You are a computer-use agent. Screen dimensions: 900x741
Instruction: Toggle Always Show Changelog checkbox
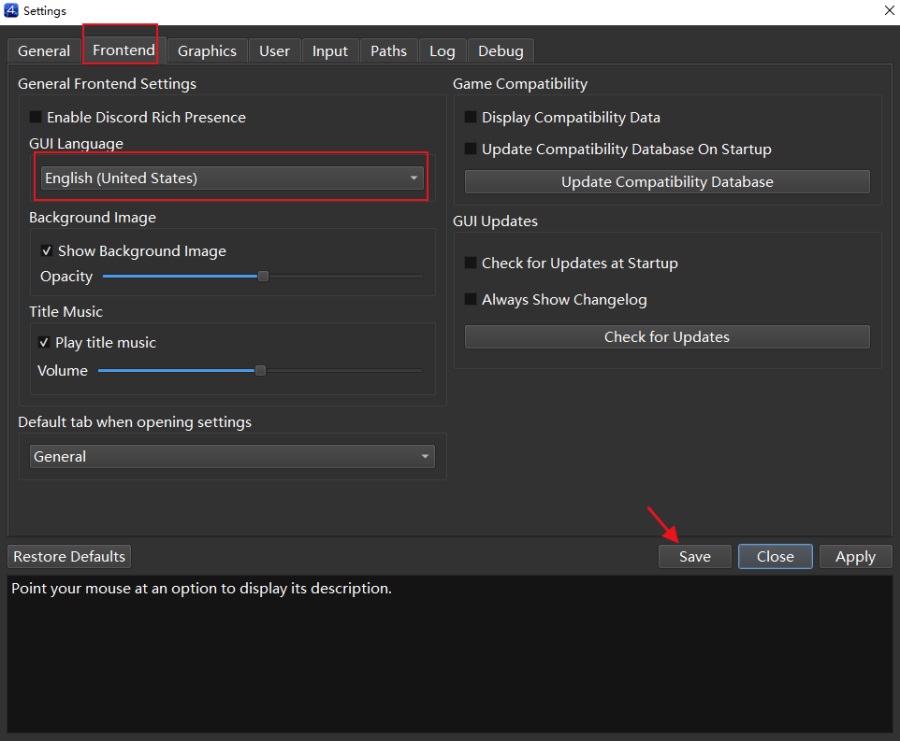(x=470, y=300)
